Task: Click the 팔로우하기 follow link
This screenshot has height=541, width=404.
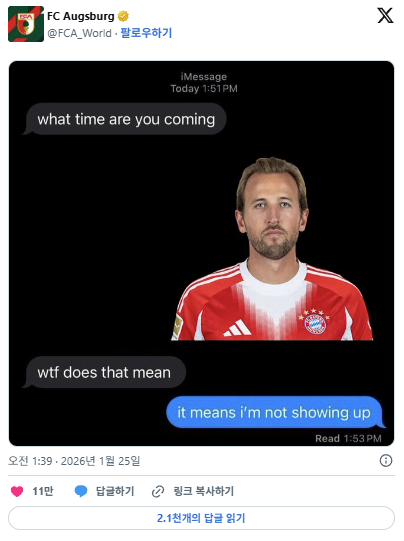Action: click(146, 33)
